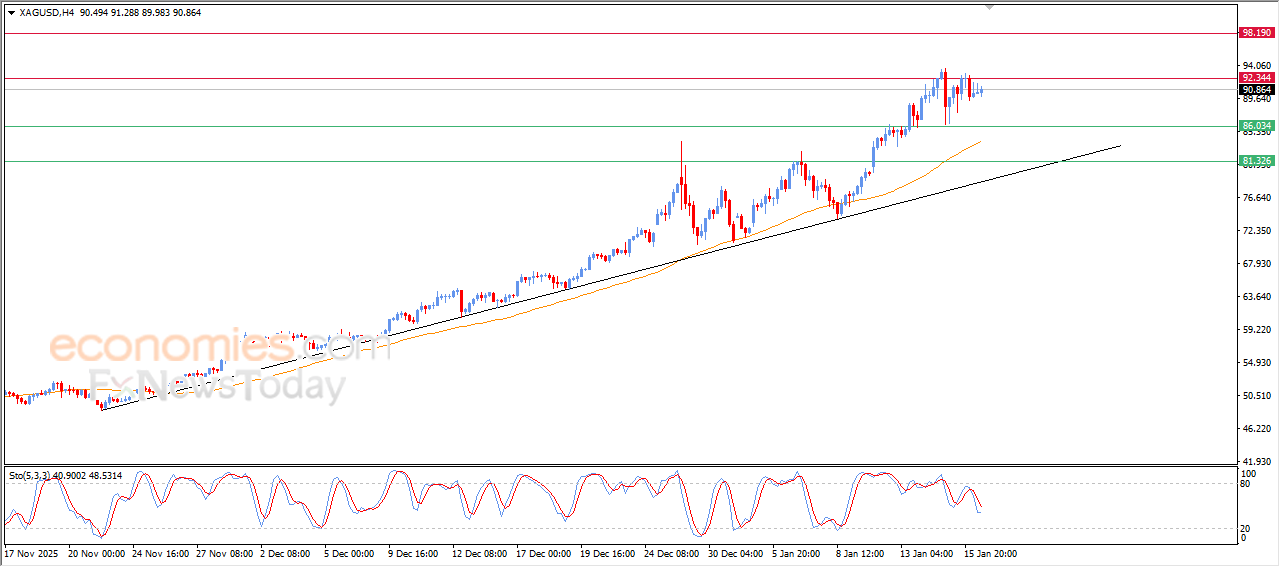Click the 46.220 value on price axis
The height and width of the screenshot is (567, 1280).
click(1256, 429)
